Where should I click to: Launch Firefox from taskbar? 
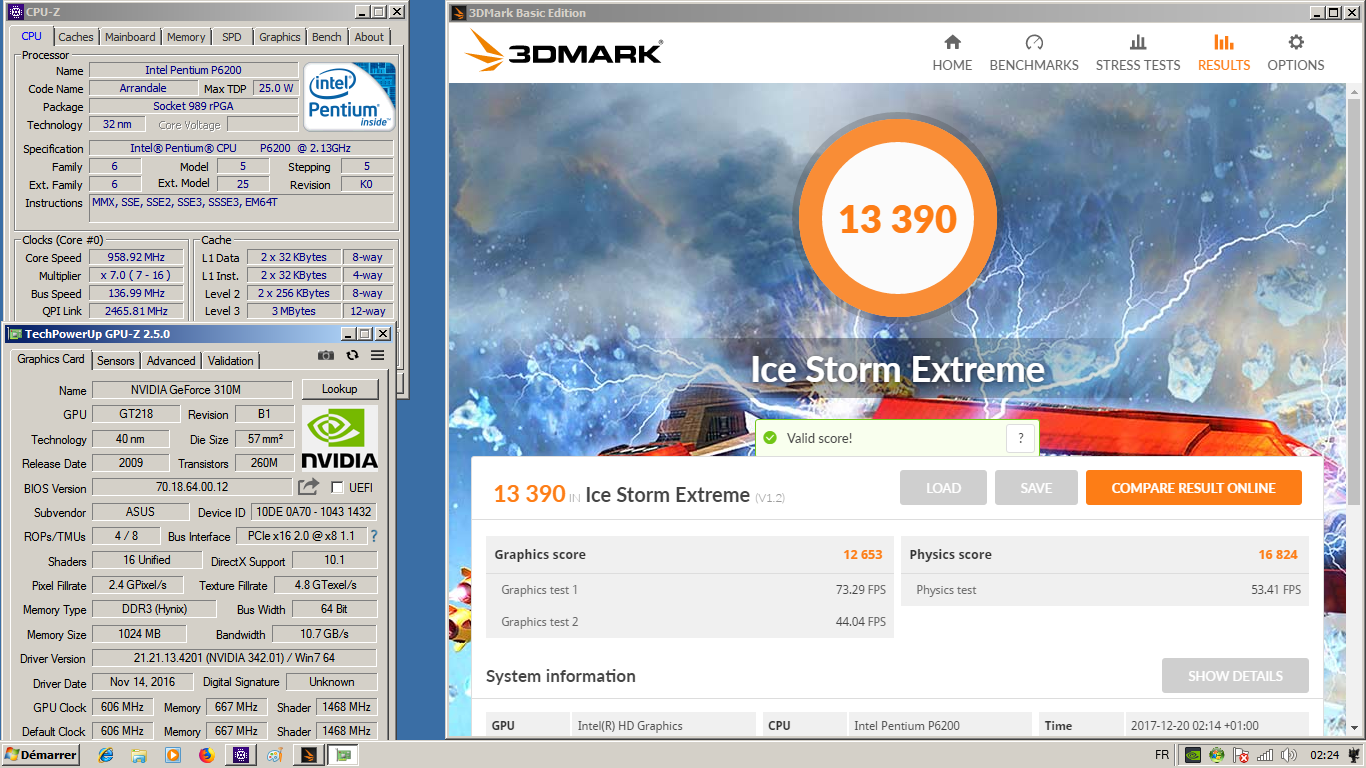206,755
